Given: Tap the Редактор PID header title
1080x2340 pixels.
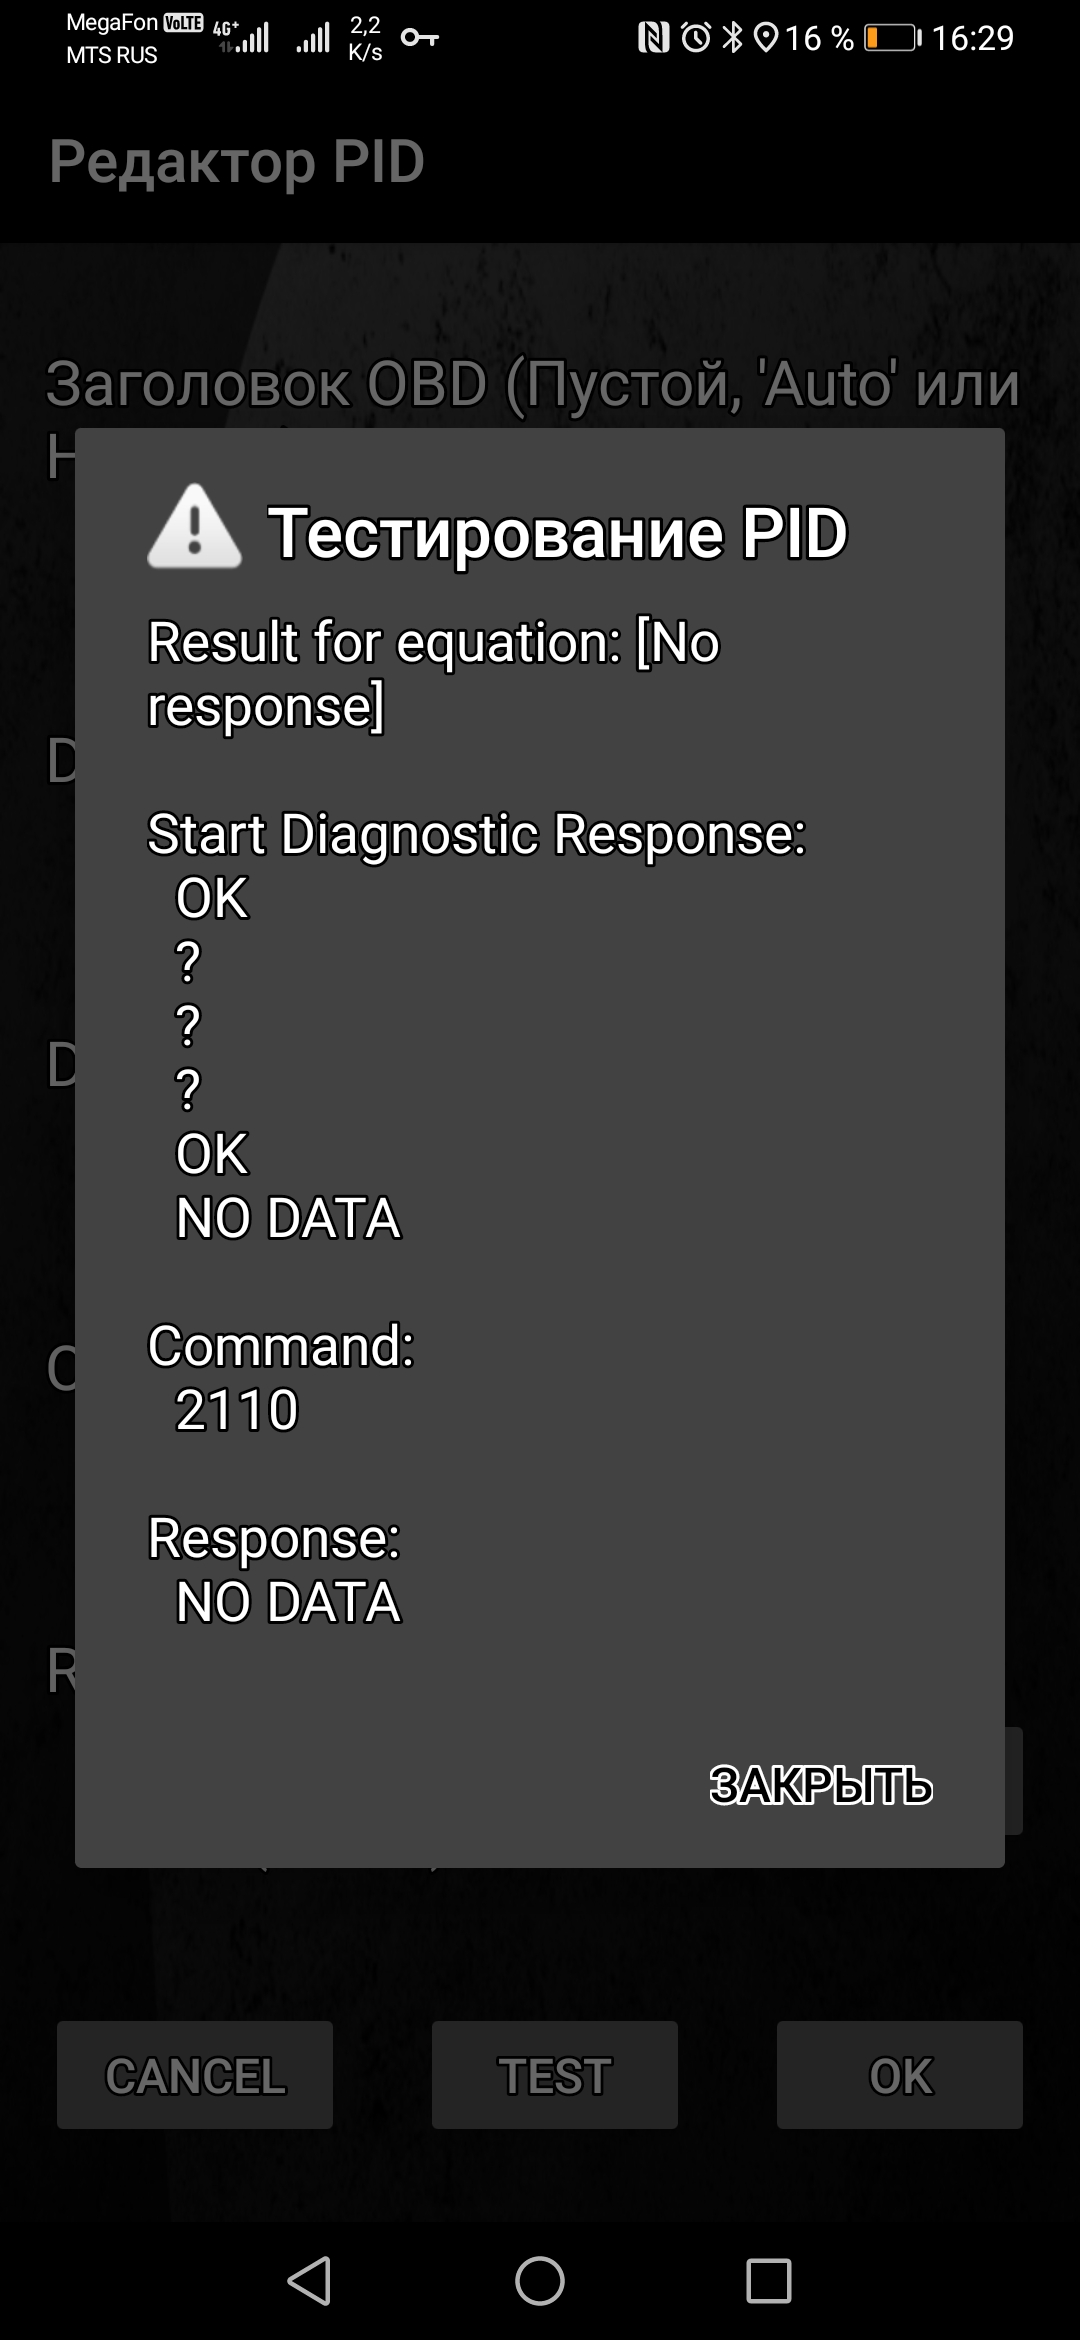Looking at the screenshot, I should 237,162.
